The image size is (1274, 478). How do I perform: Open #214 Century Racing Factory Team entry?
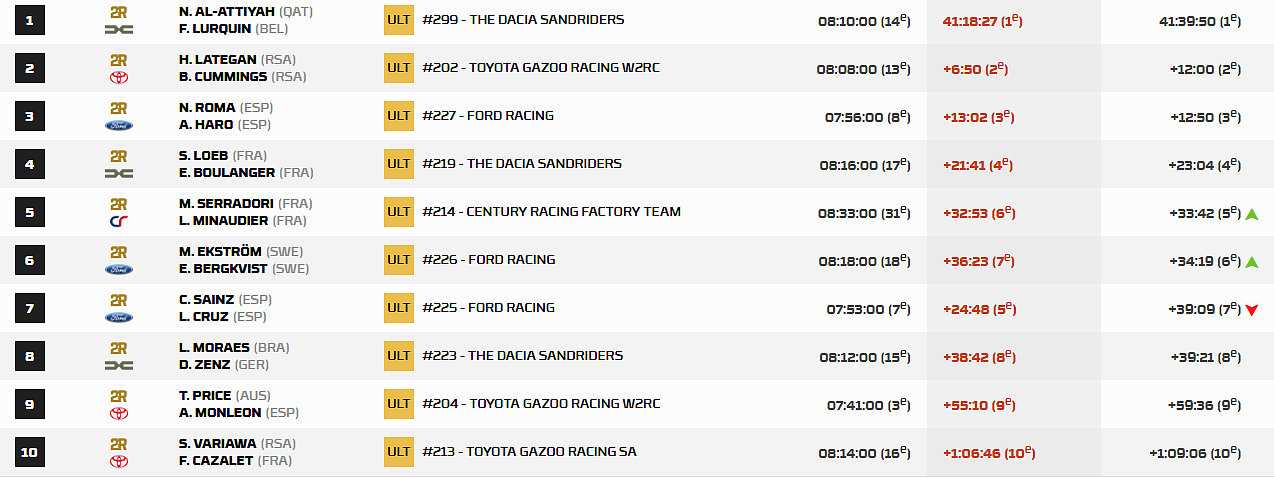click(x=551, y=212)
